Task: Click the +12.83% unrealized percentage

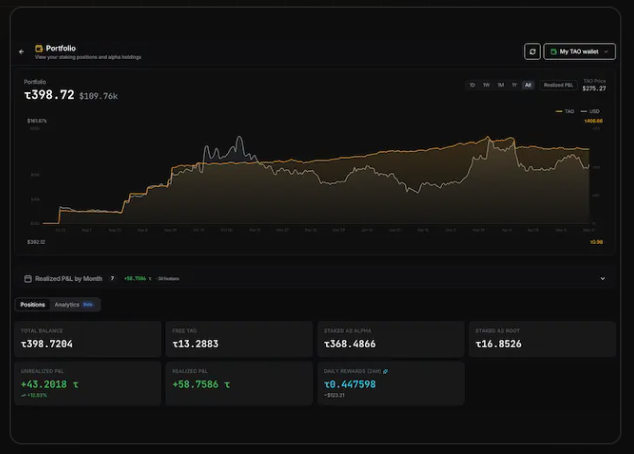Action: click(34, 395)
